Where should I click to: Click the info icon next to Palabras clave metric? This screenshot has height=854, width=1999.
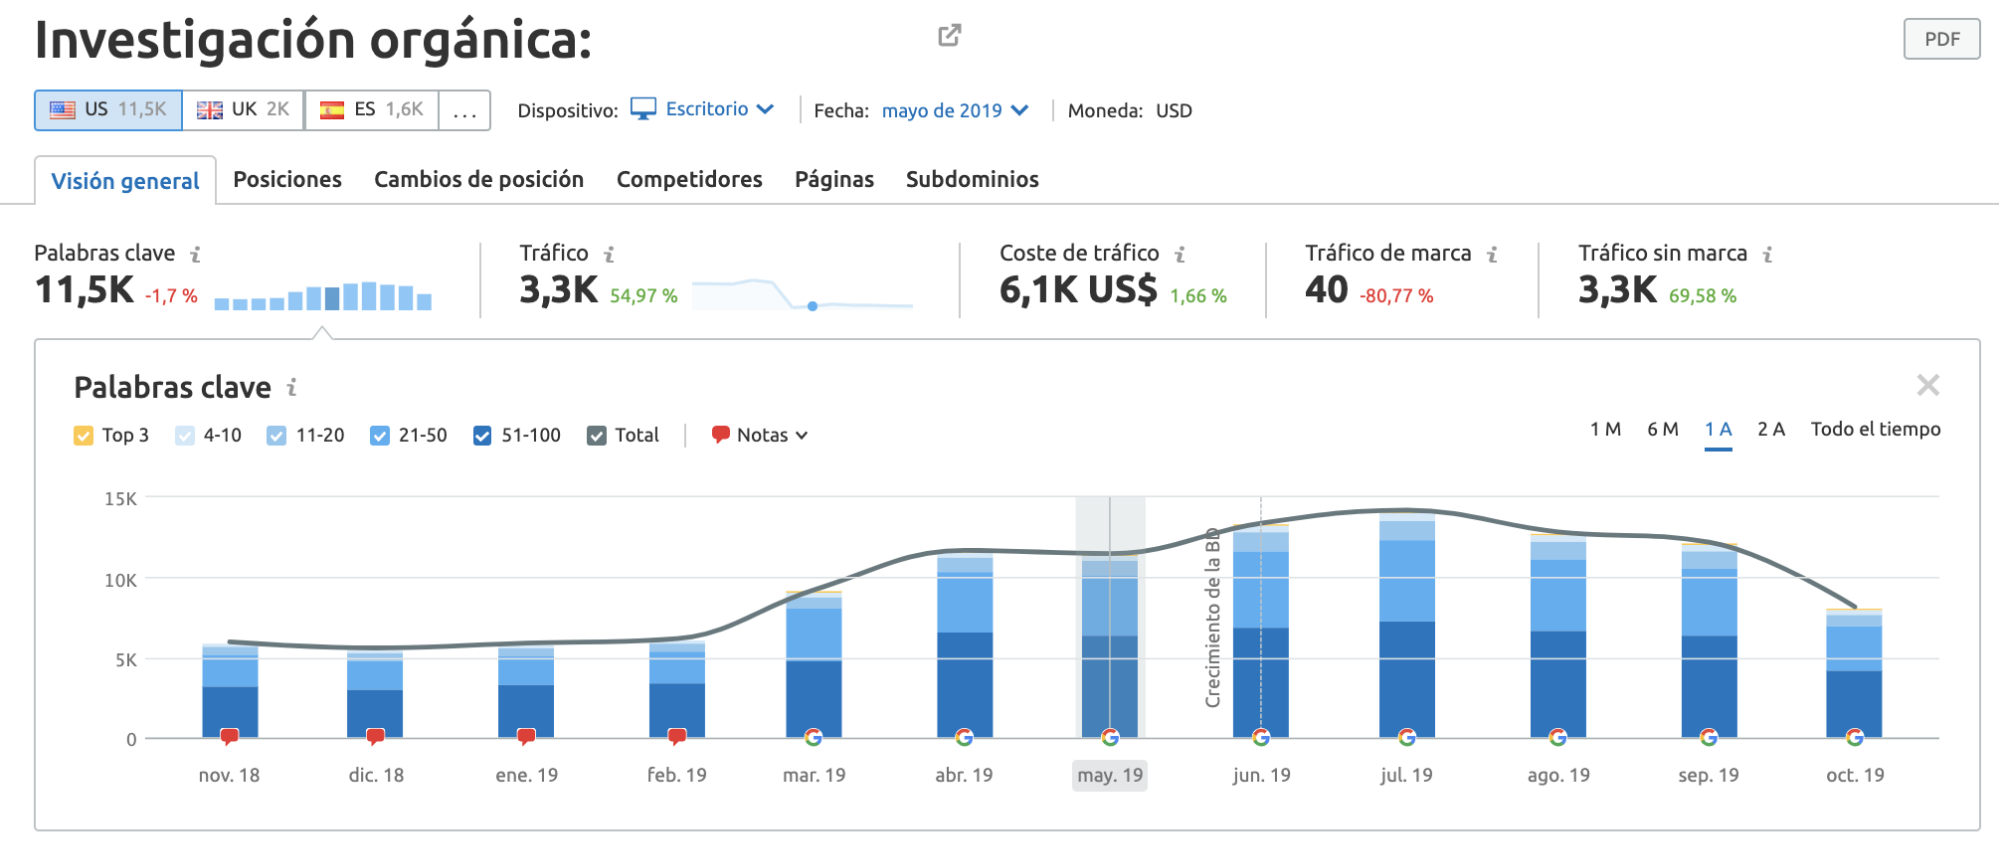195,255
